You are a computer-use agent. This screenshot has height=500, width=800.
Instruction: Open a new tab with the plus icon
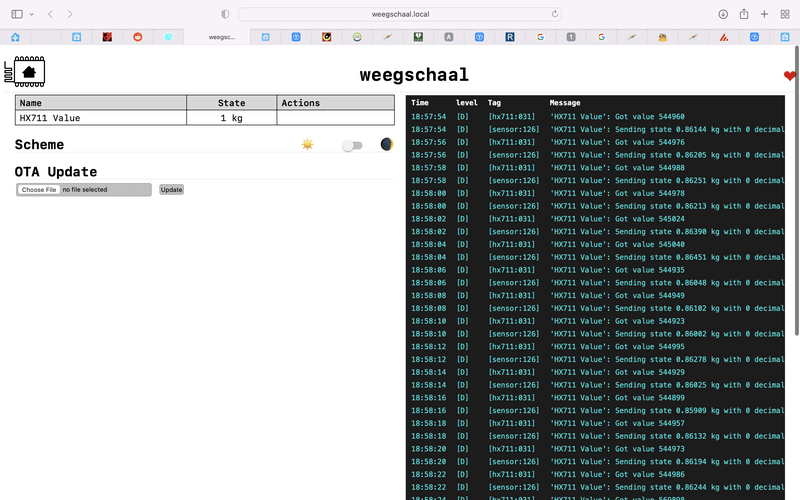tap(764, 14)
